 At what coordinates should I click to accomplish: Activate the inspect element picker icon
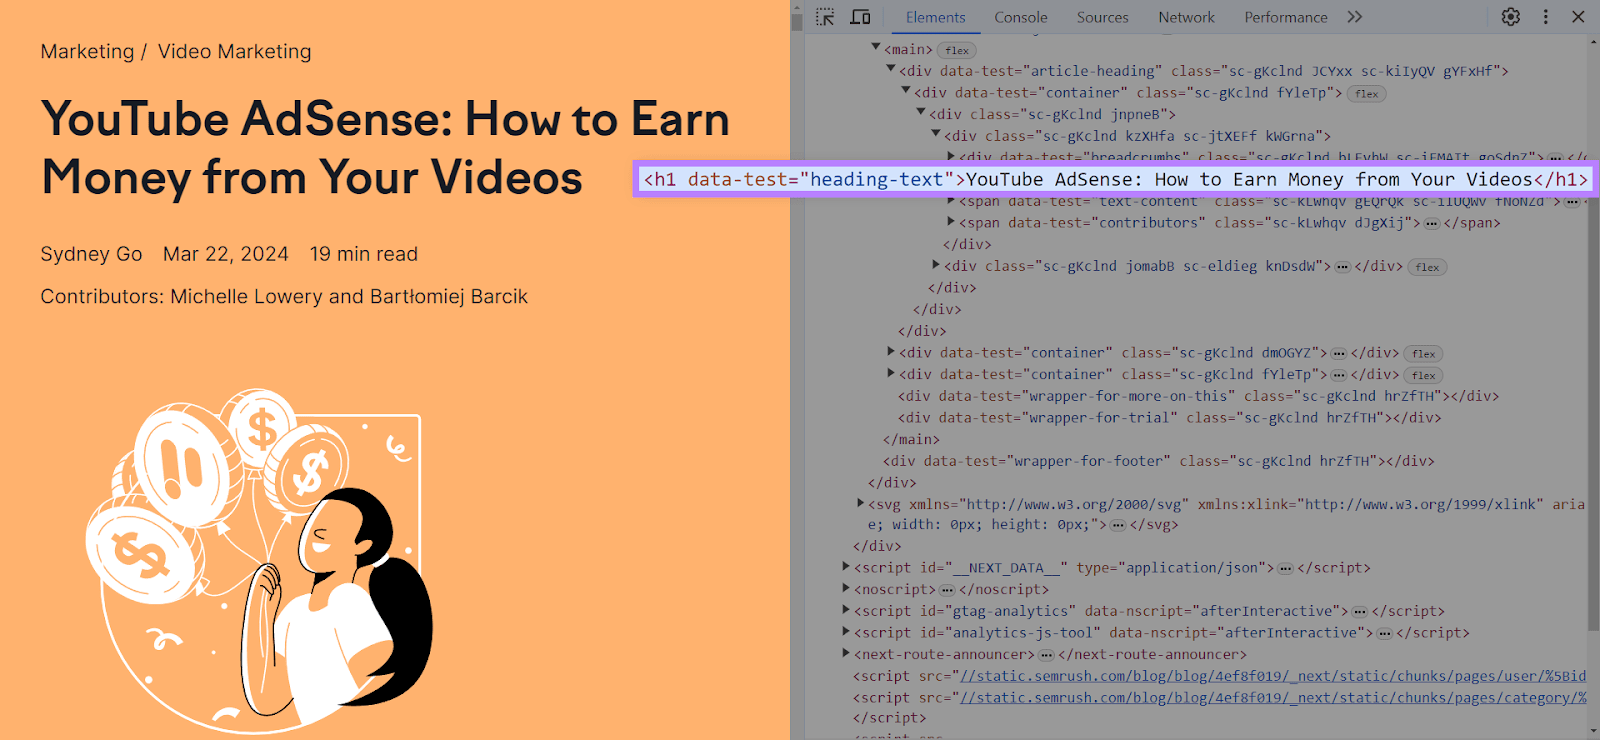(825, 17)
